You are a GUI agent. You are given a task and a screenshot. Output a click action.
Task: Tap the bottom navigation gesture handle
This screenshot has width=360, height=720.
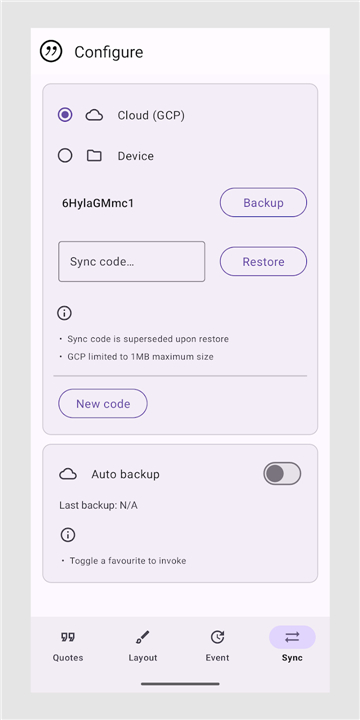[x=180, y=684]
